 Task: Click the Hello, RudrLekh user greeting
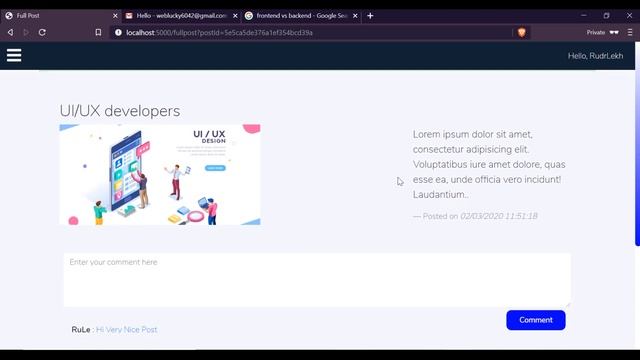pyautogui.click(x=595, y=56)
